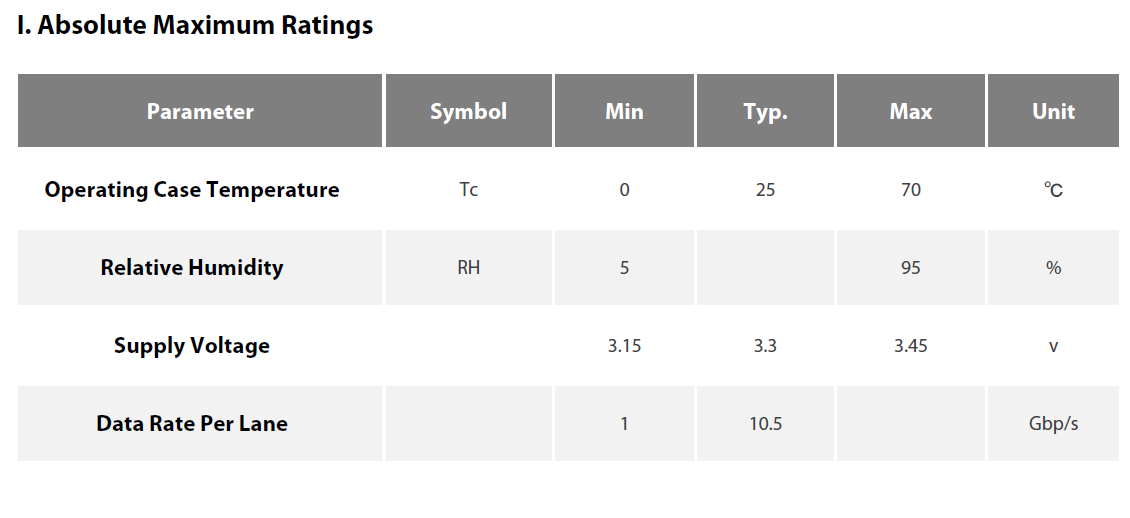
Task: Click the 3.45 maximum voltage value
Action: [911, 346]
